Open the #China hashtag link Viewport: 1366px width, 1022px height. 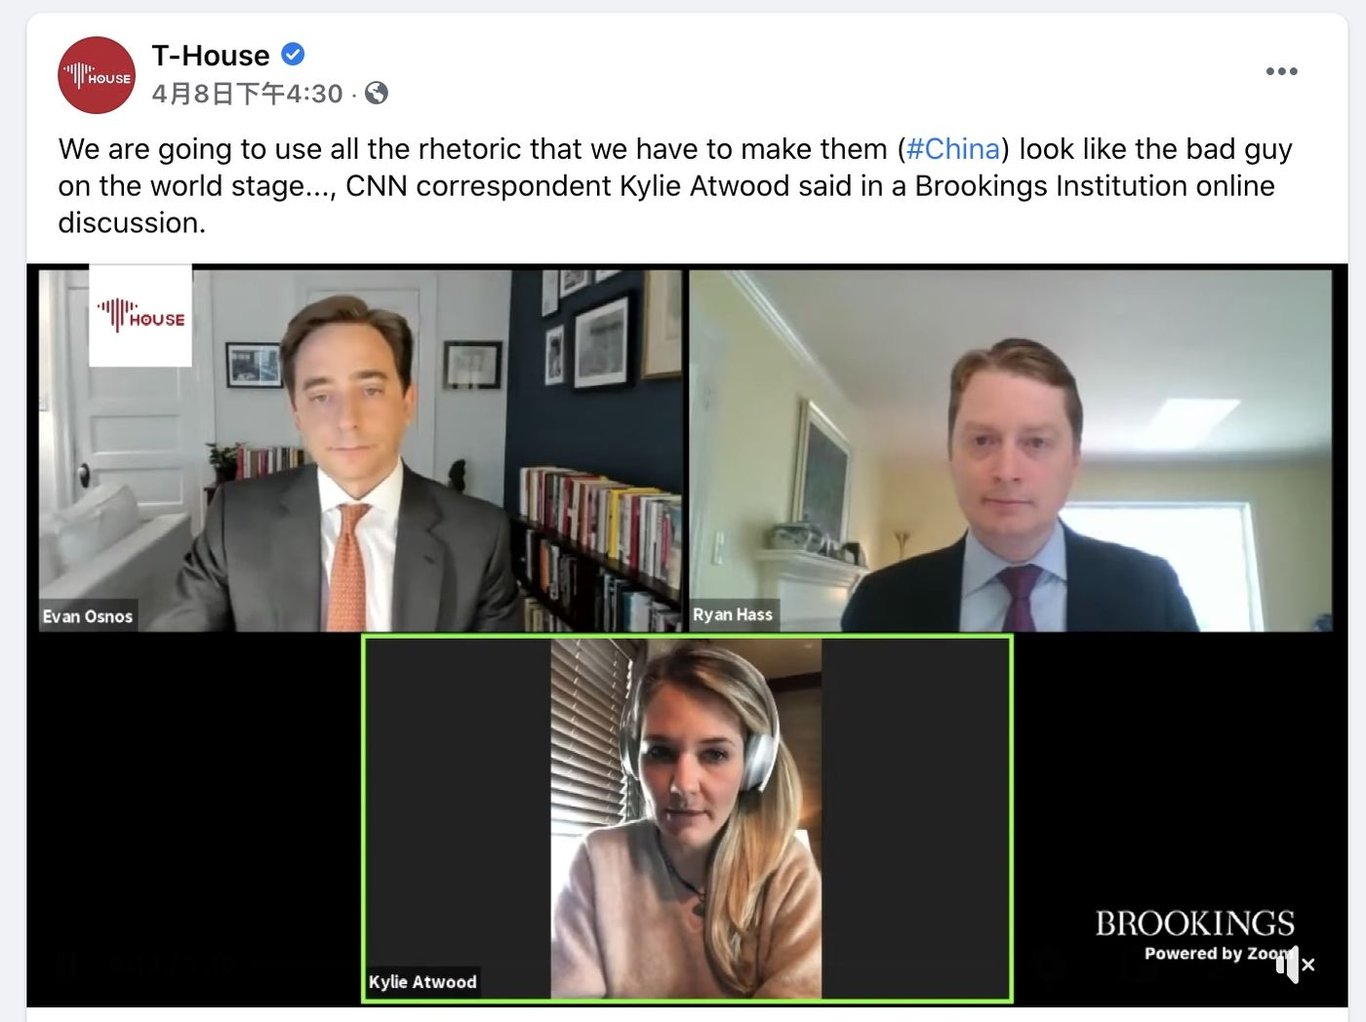(953, 149)
